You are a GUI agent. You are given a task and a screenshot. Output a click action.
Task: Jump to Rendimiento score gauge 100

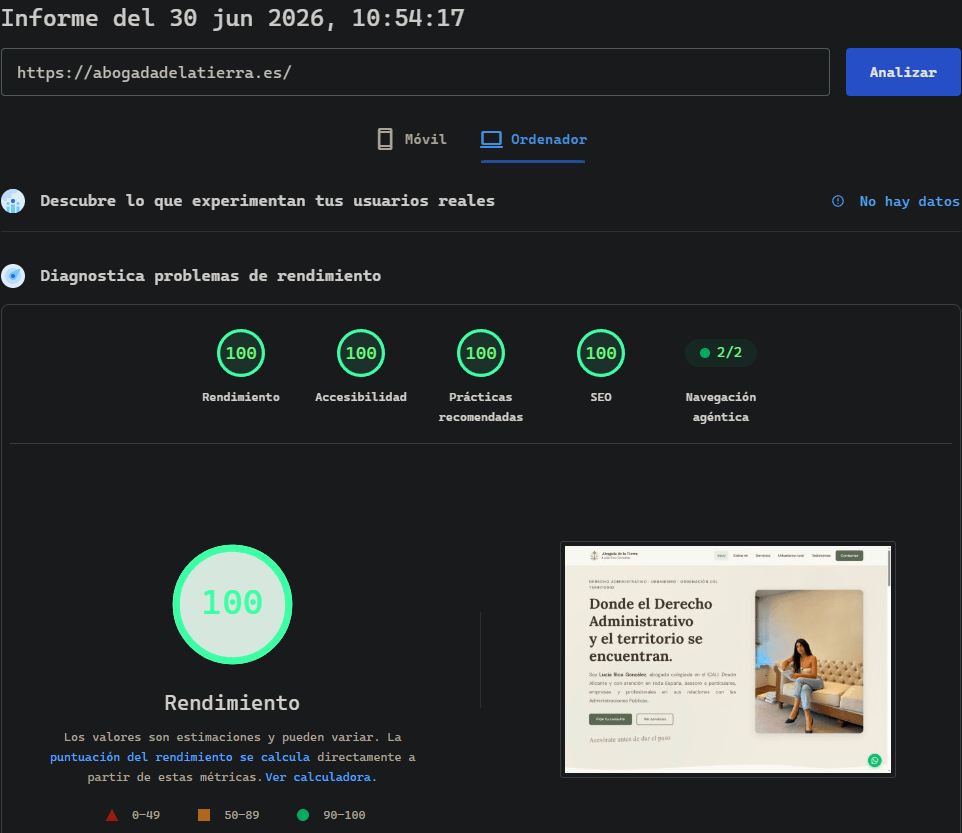240,353
